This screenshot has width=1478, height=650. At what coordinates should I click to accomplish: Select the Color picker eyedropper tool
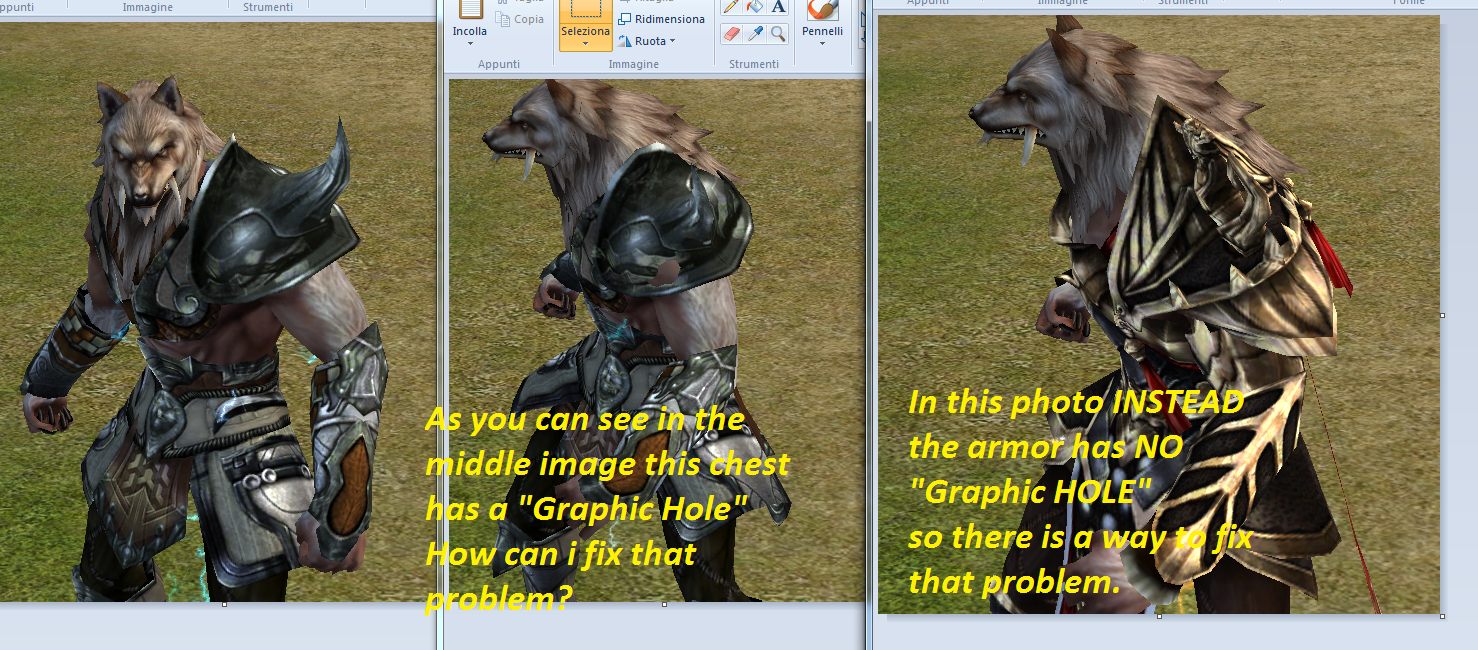pos(756,34)
